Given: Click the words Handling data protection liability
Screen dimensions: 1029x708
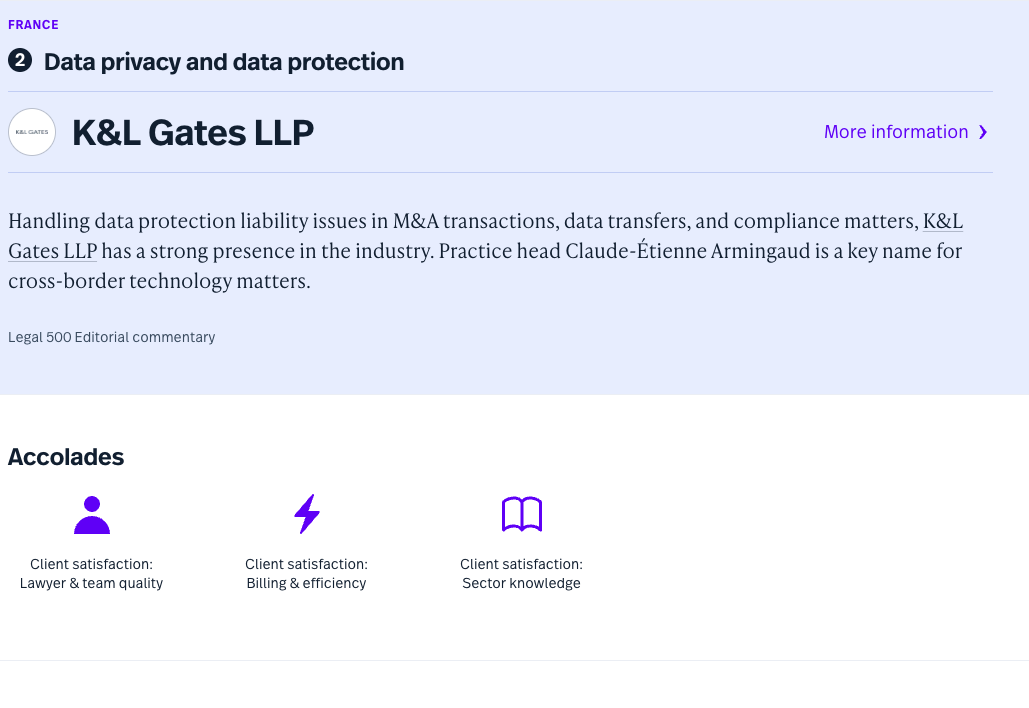Looking at the screenshot, I should click(x=157, y=222).
